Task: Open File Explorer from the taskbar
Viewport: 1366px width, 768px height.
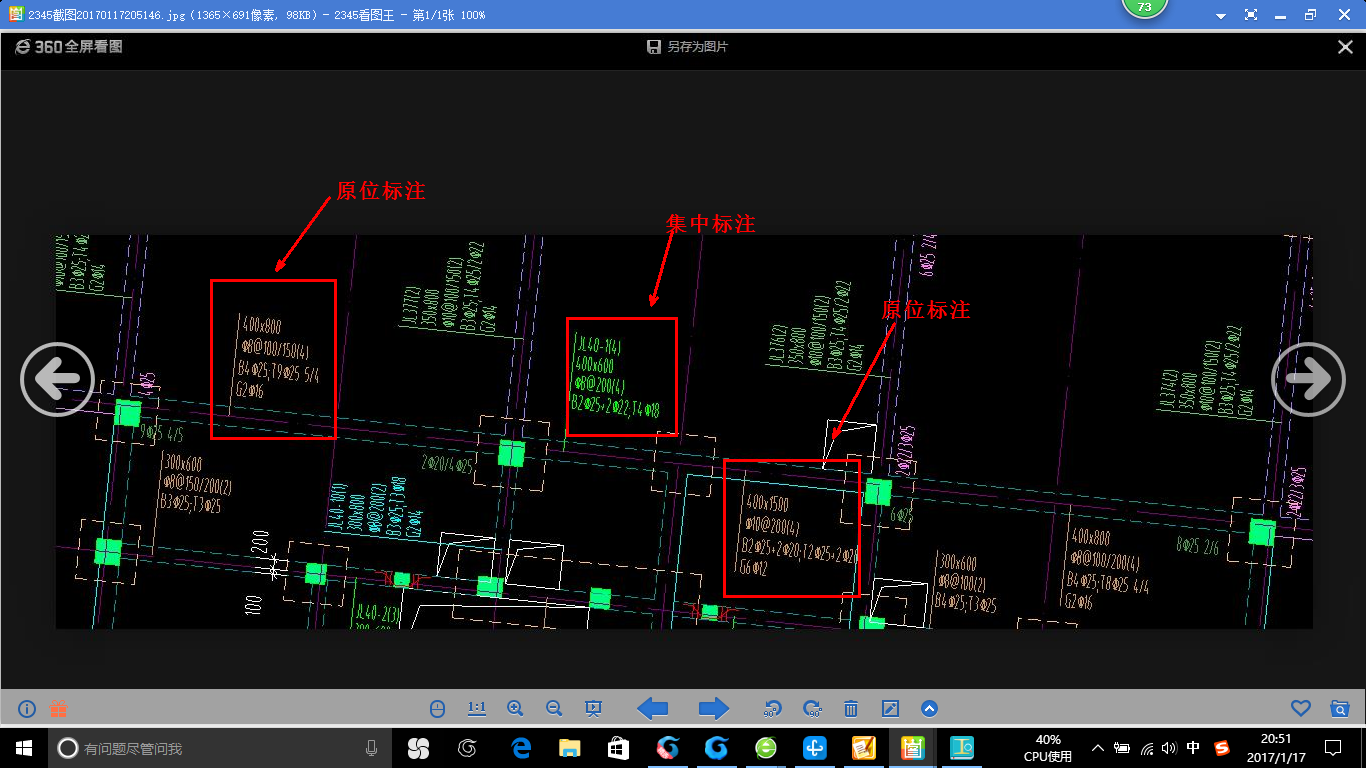Action: [x=569, y=748]
